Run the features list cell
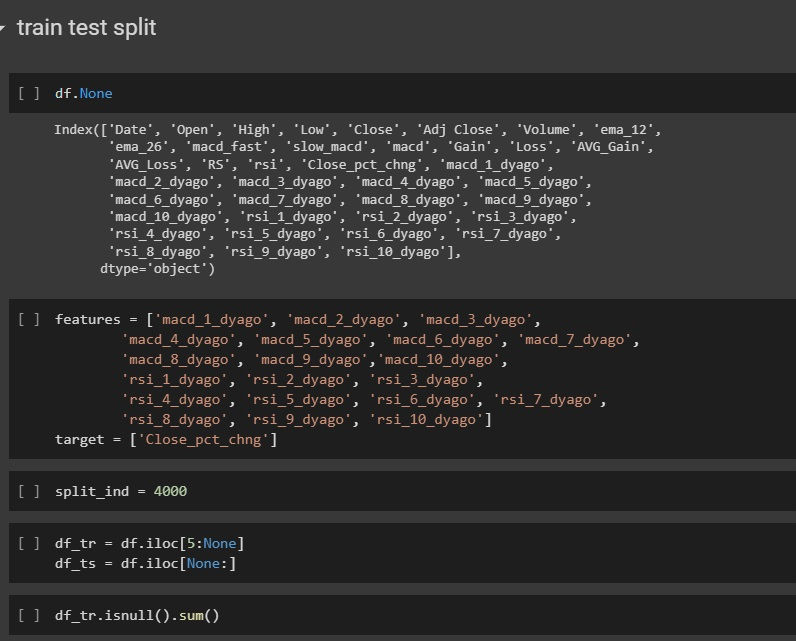 point(30,320)
